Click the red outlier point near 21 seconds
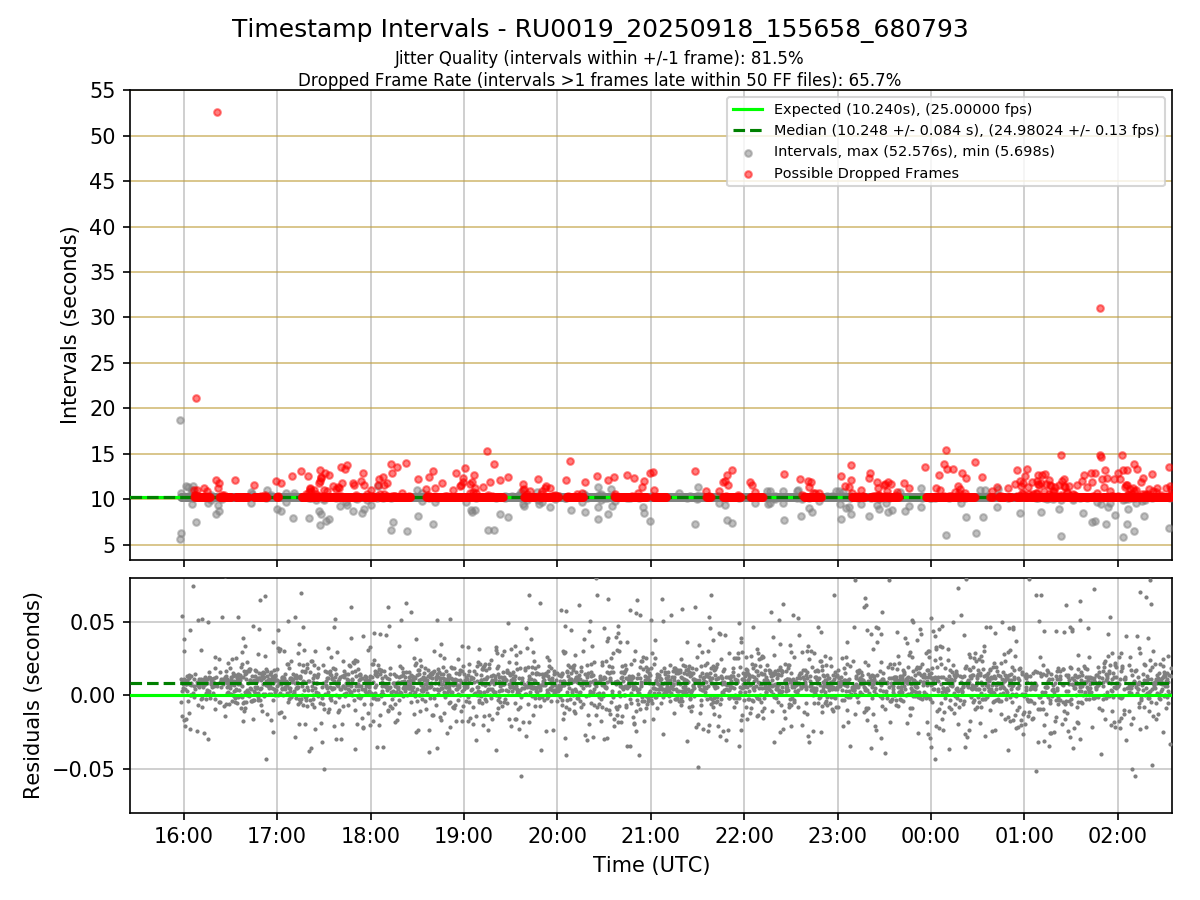The height and width of the screenshot is (900, 1200). coord(196,398)
